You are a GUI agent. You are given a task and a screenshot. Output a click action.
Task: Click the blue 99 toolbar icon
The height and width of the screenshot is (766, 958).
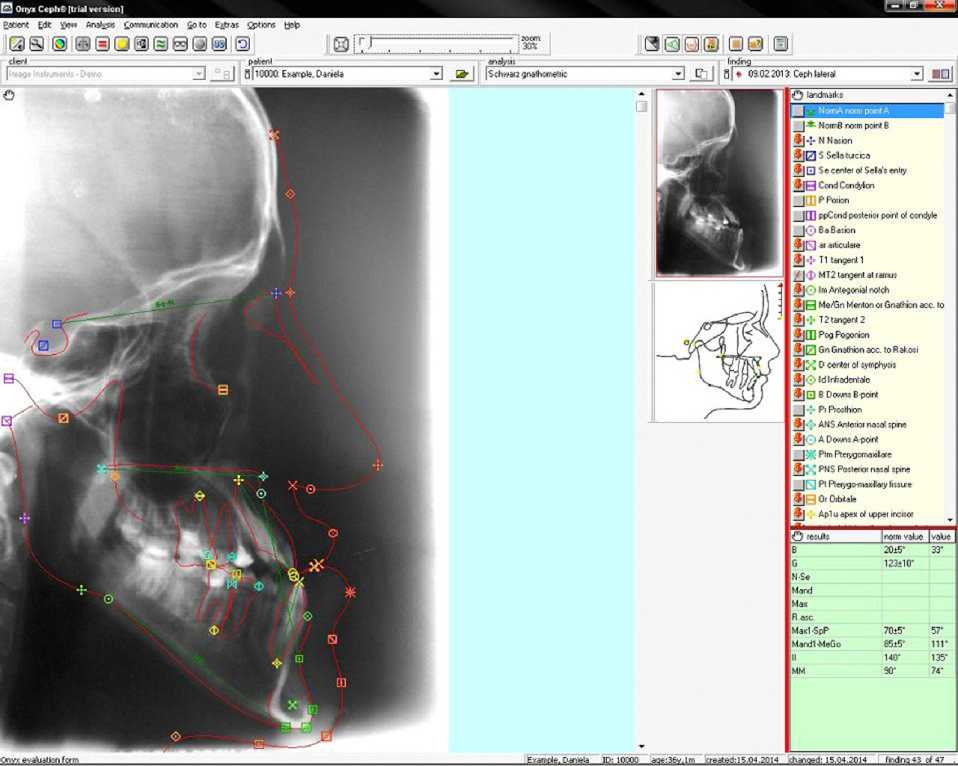[219, 43]
